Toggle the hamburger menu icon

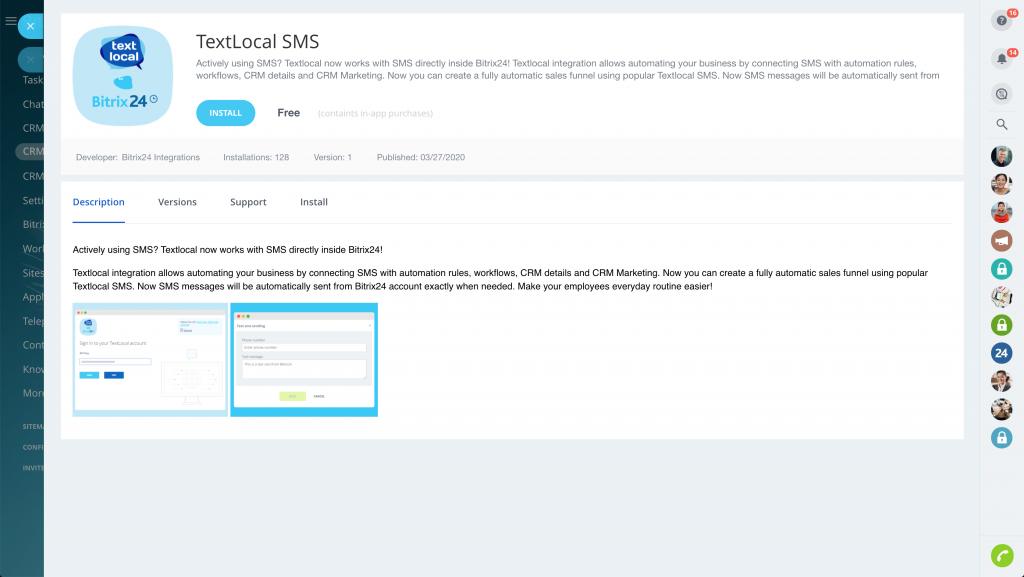point(11,21)
